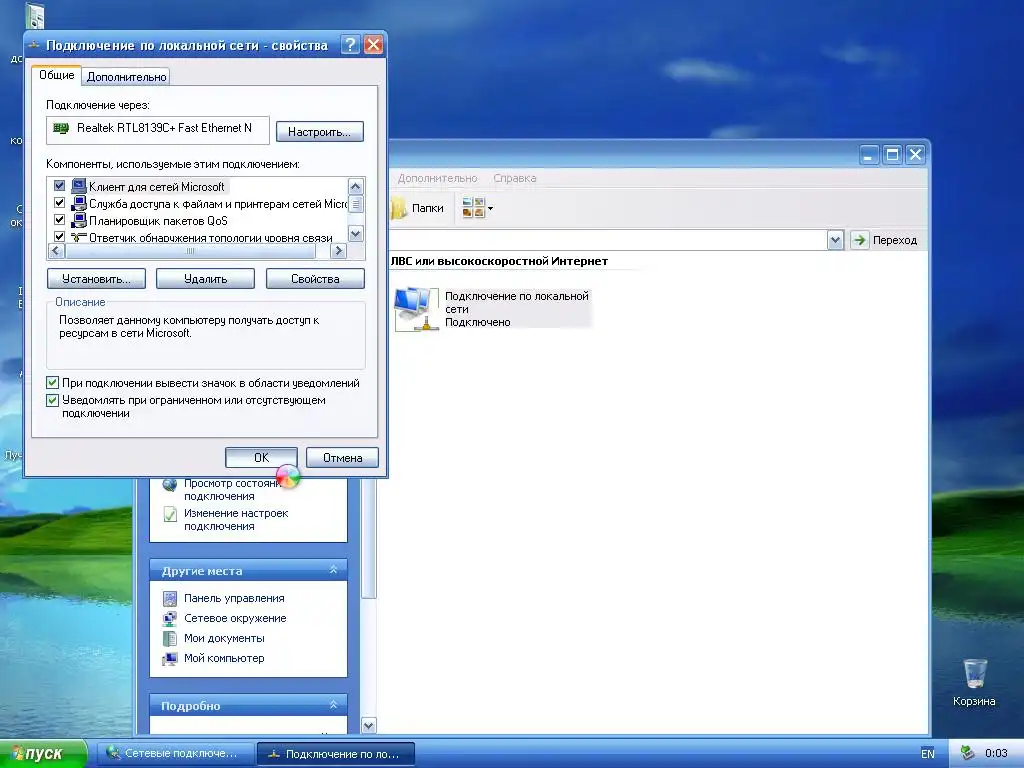This screenshot has height=768, width=1024.
Task: Switch to Сетевые подключения taskbar button
Action: 176,754
